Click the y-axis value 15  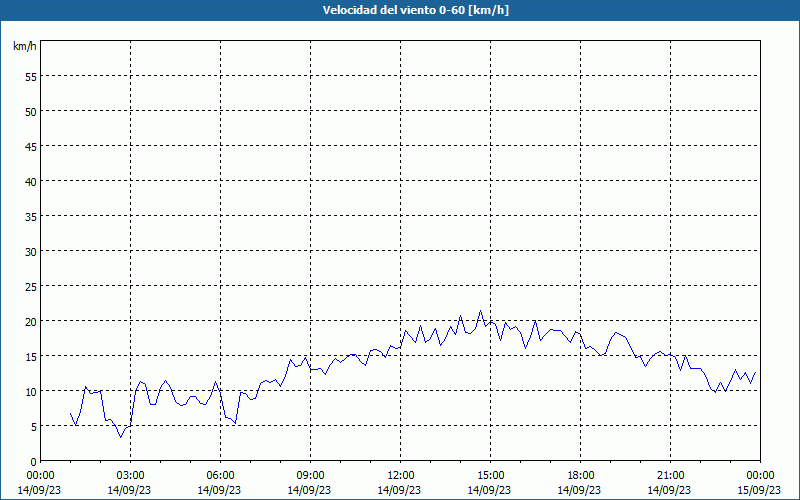(31, 357)
